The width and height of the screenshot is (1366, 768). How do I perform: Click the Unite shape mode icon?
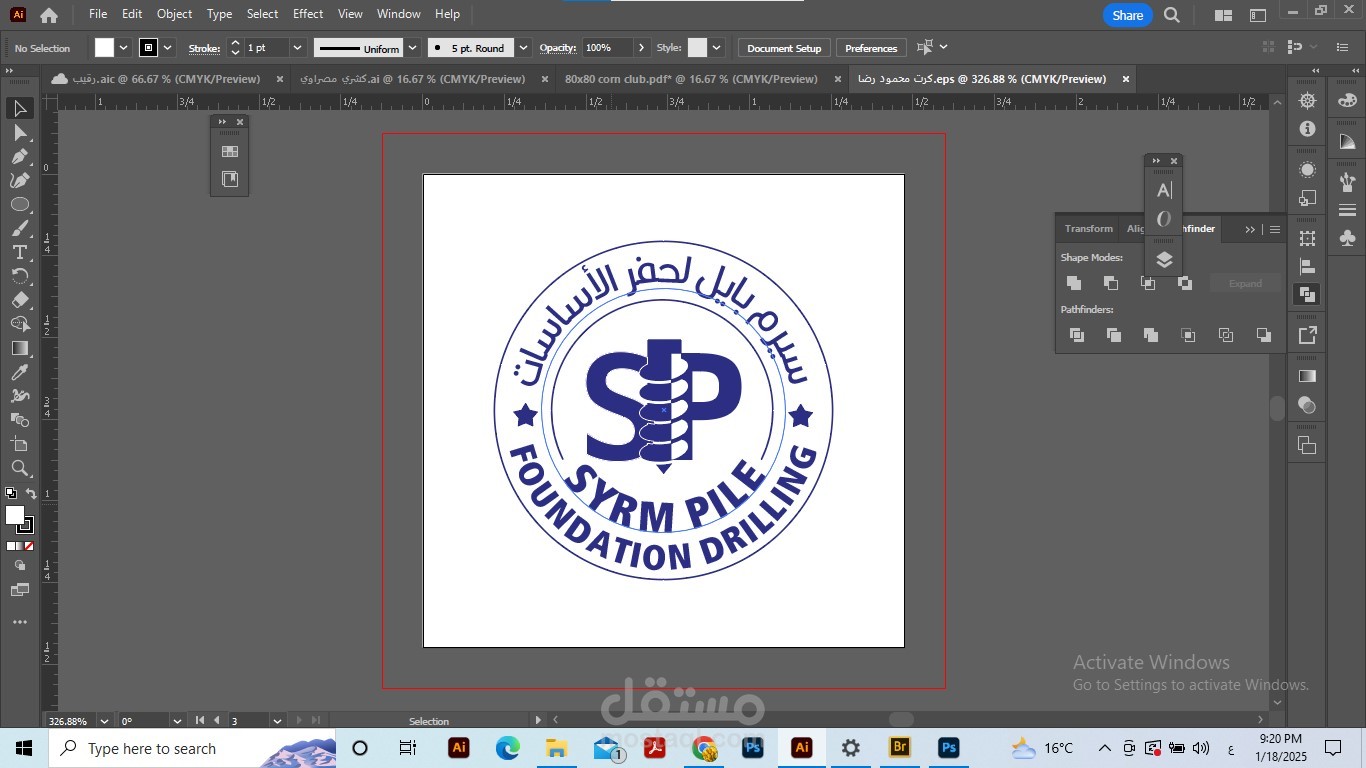click(x=1074, y=283)
